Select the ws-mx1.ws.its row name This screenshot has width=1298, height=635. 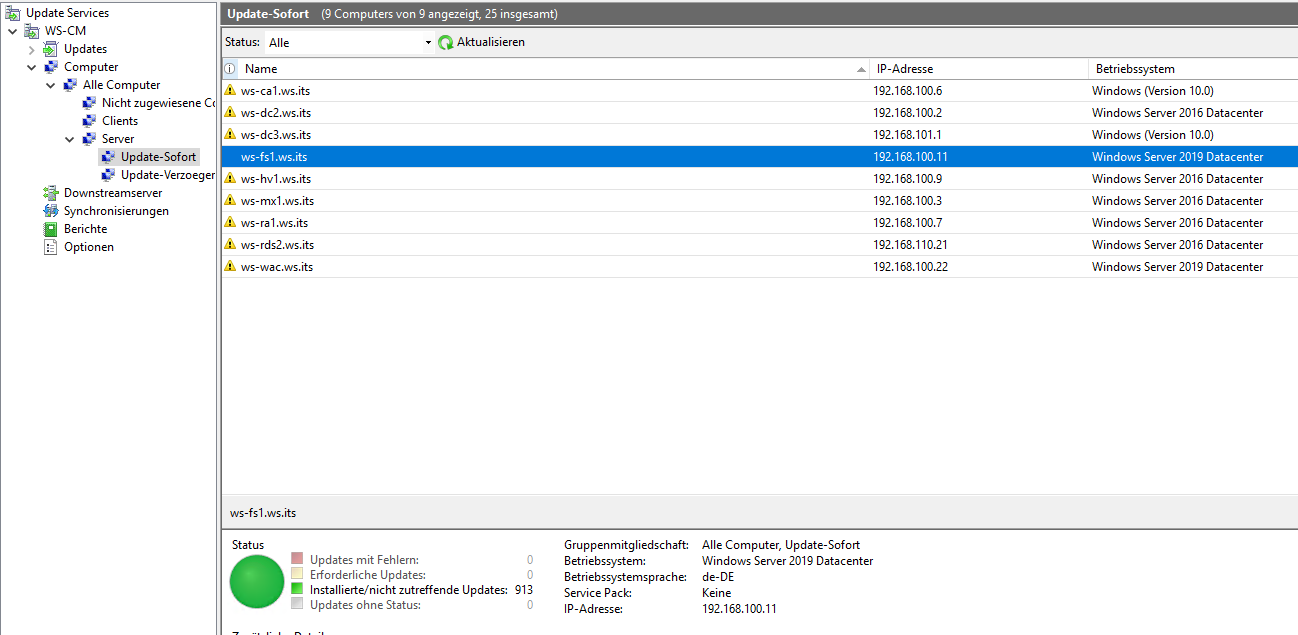coord(277,201)
